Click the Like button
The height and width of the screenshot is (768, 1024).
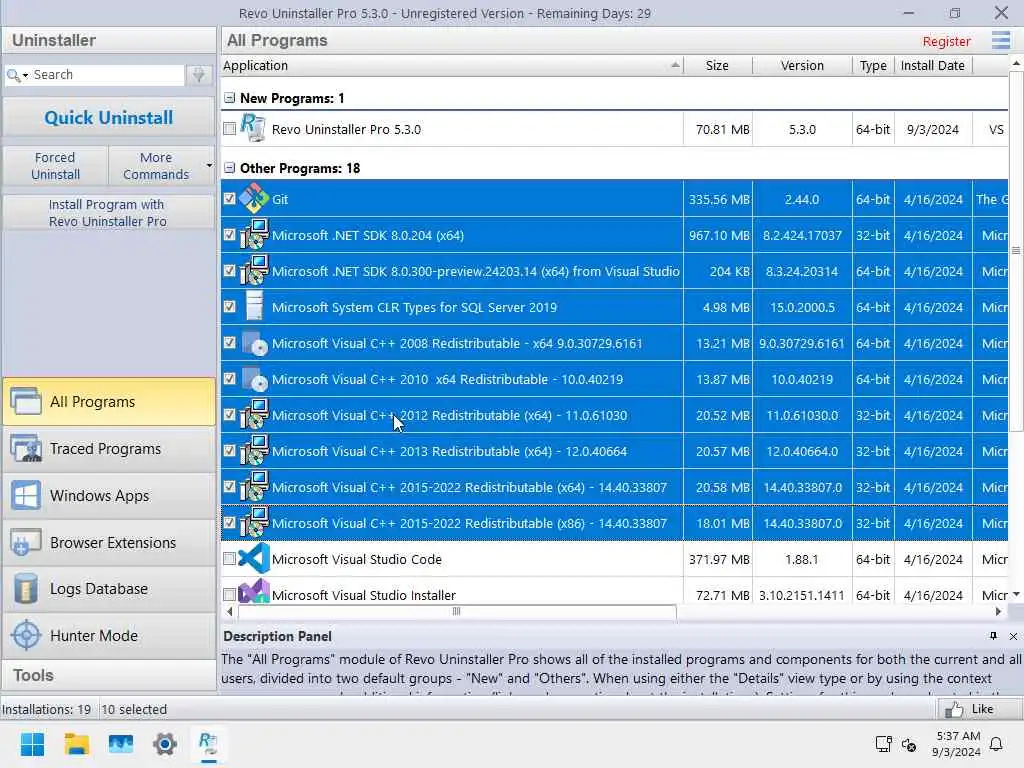pyautogui.click(x=980, y=709)
